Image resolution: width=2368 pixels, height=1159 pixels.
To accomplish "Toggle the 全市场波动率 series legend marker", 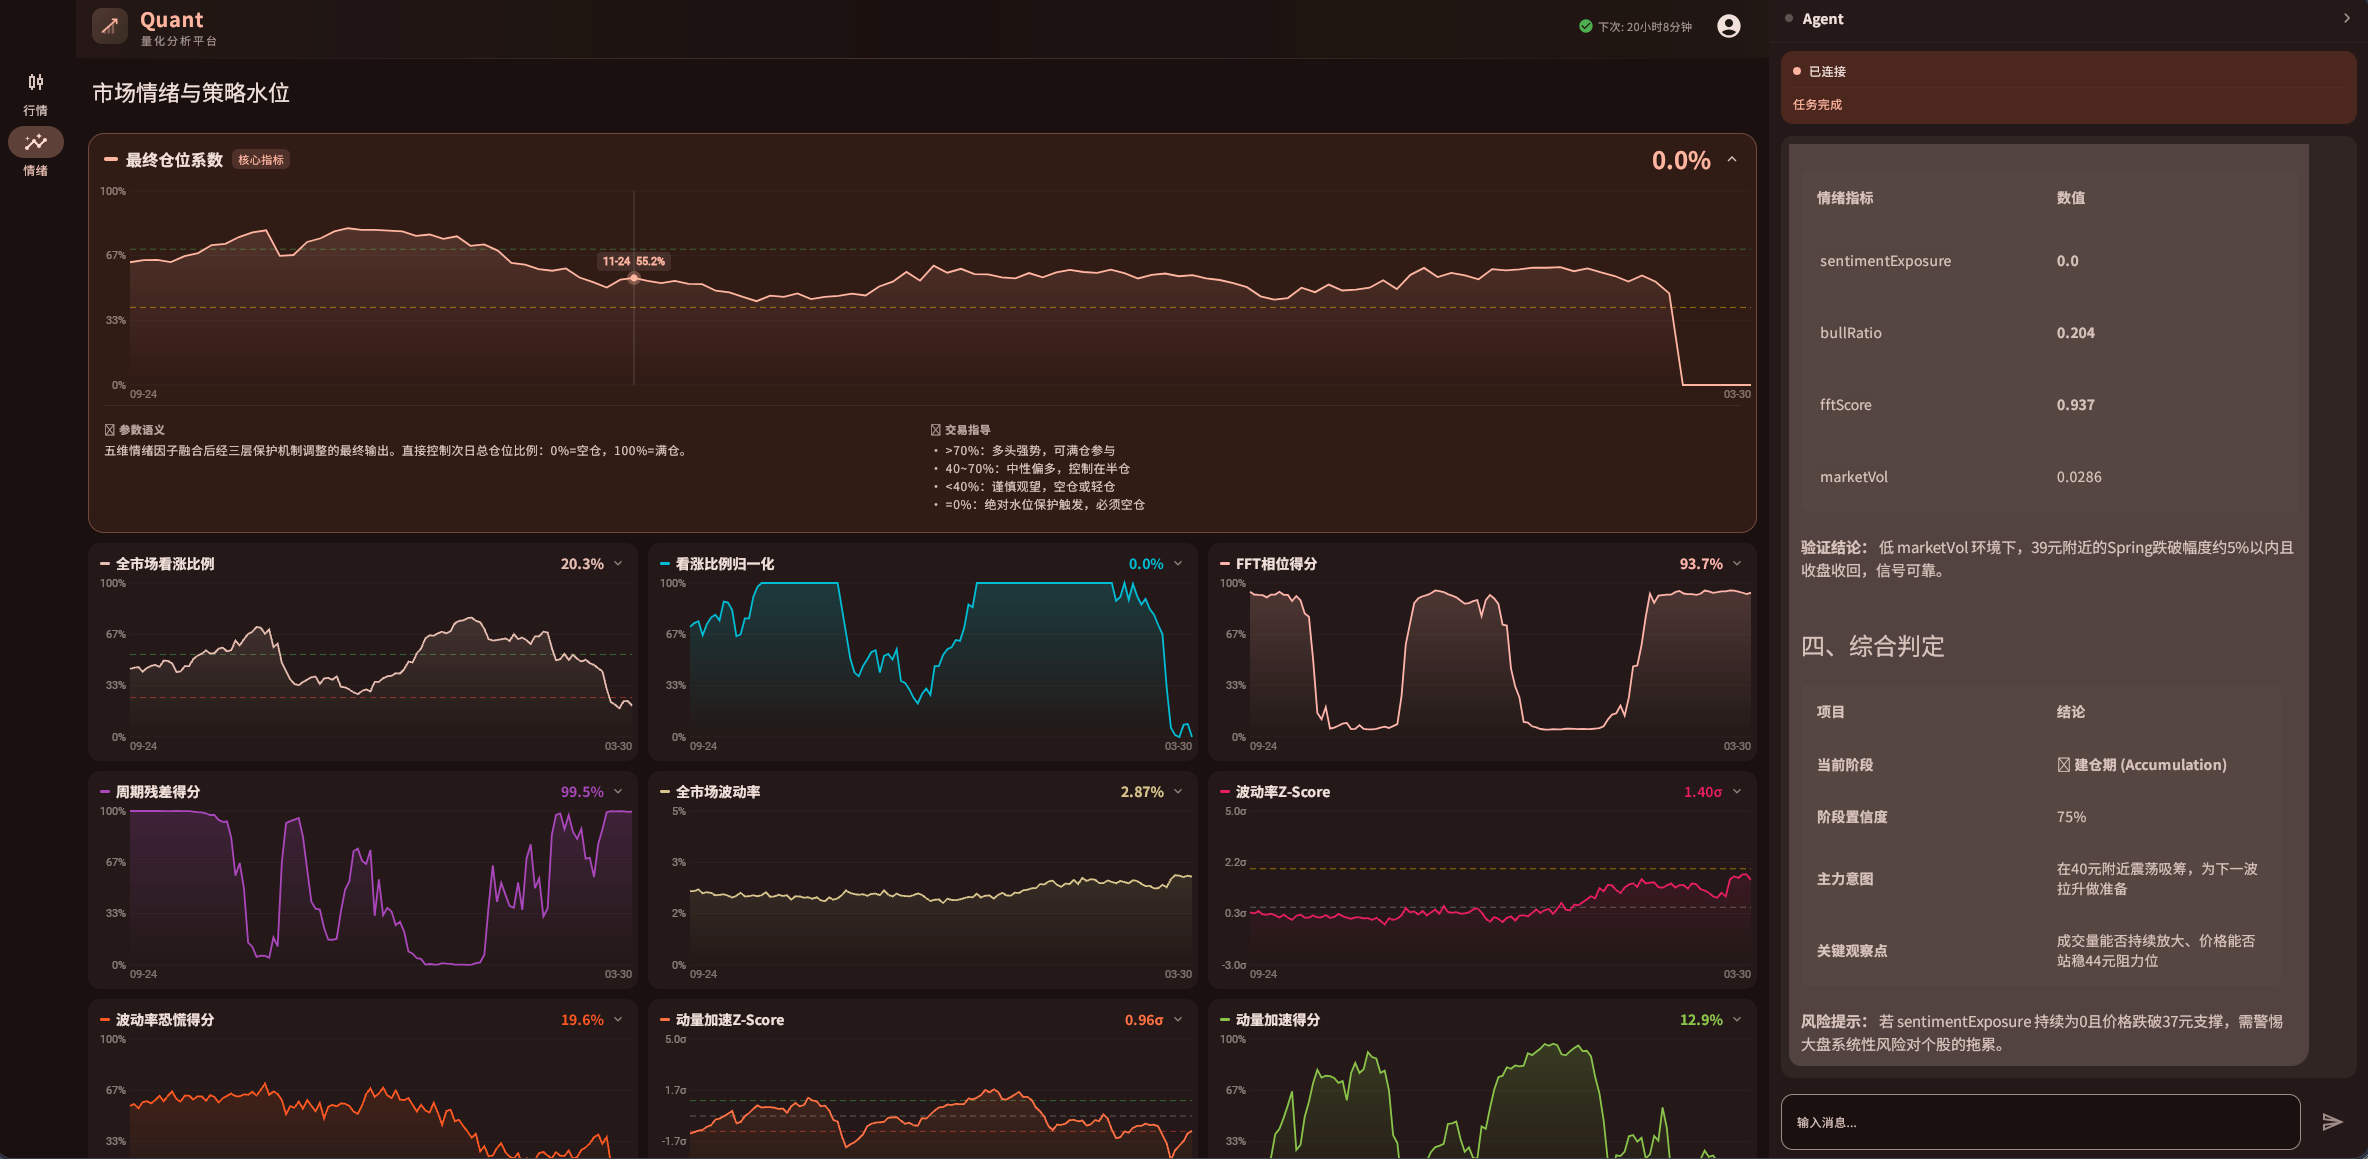I will coord(665,792).
